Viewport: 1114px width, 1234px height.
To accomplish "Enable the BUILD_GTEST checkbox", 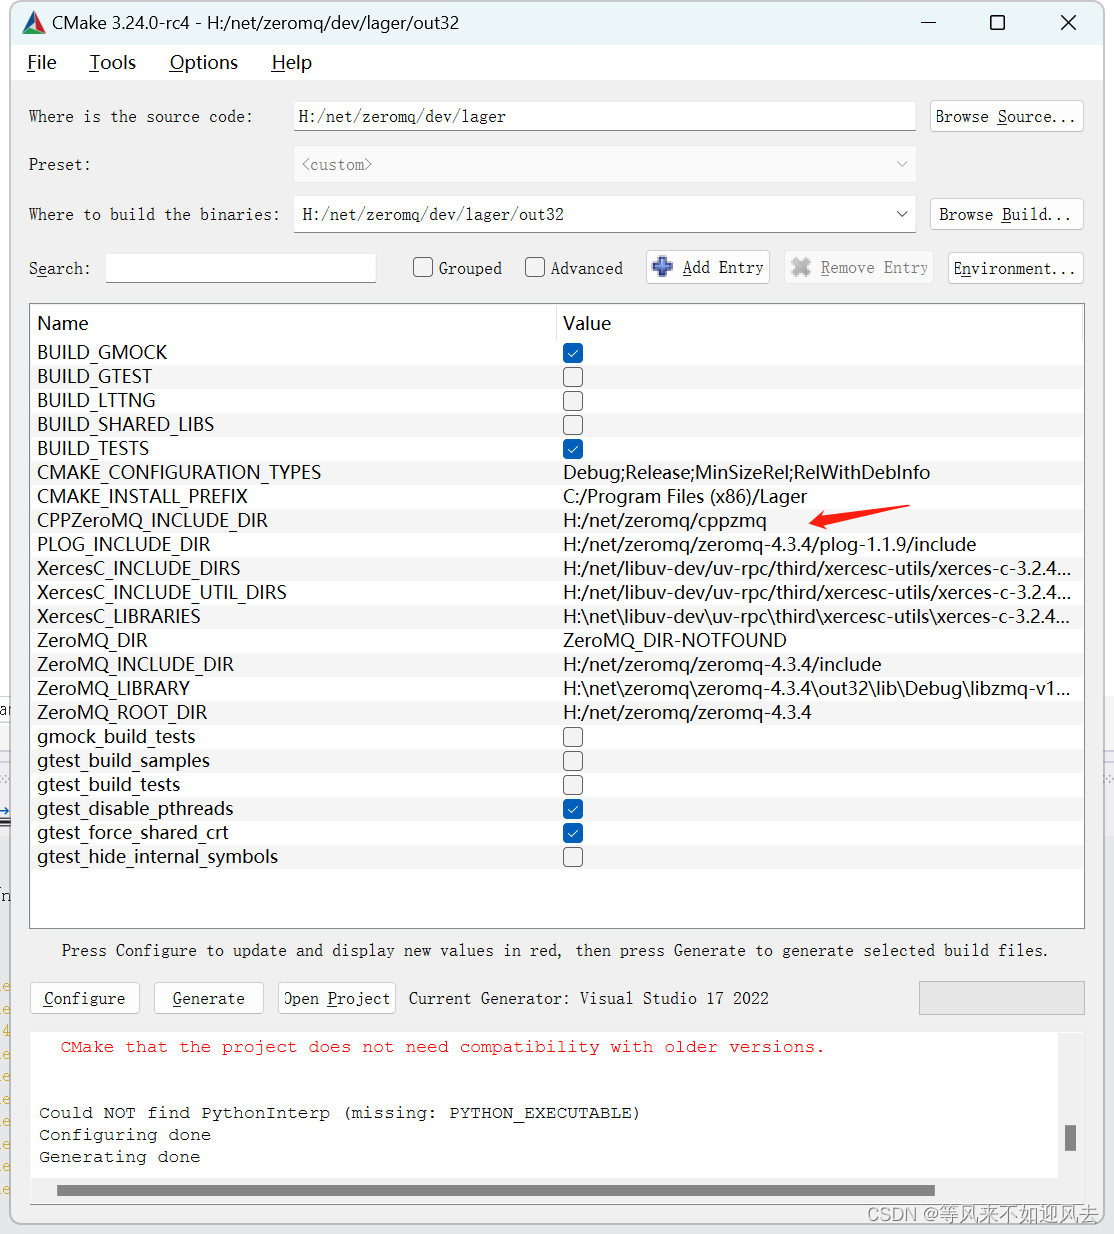I will (573, 377).
